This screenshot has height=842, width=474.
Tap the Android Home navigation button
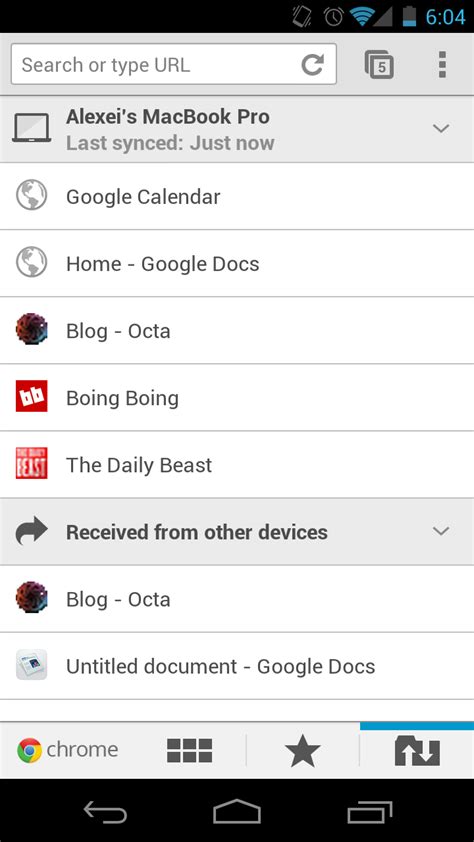click(x=237, y=811)
